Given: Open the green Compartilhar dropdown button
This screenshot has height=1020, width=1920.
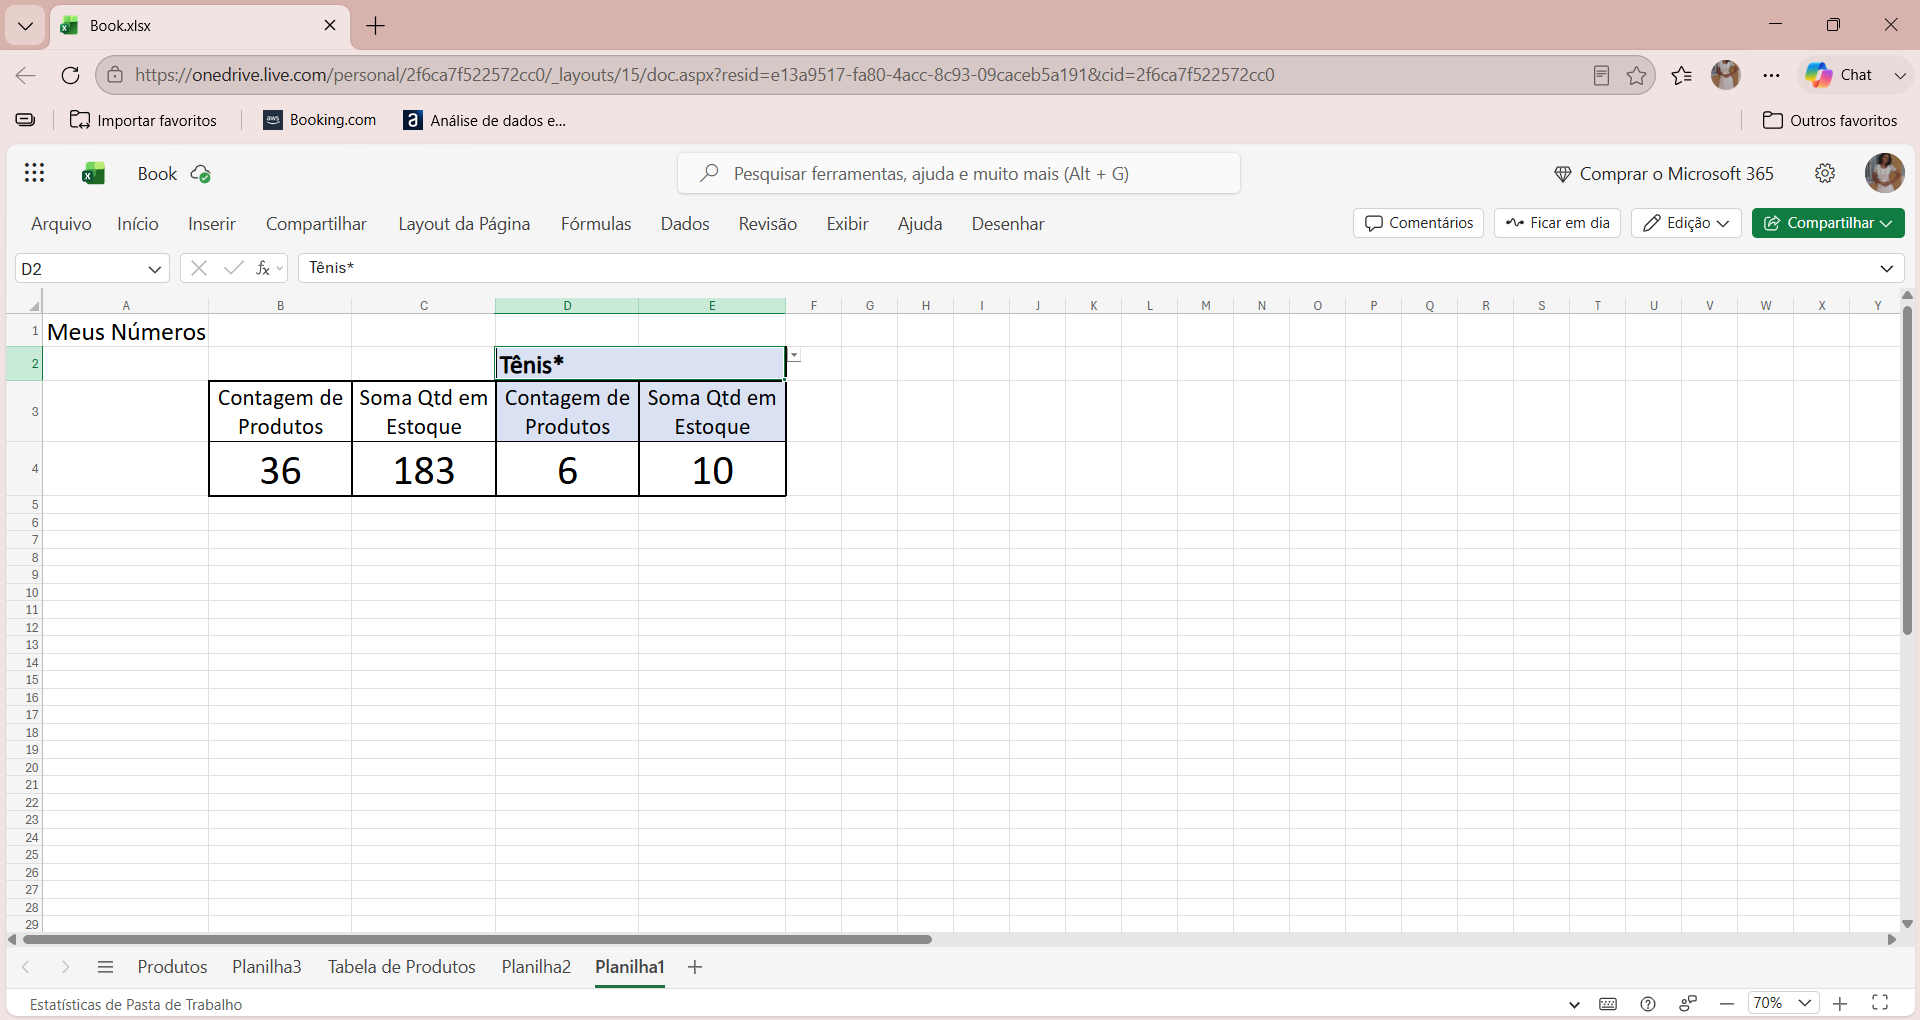Looking at the screenshot, I should tap(1828, 223).
